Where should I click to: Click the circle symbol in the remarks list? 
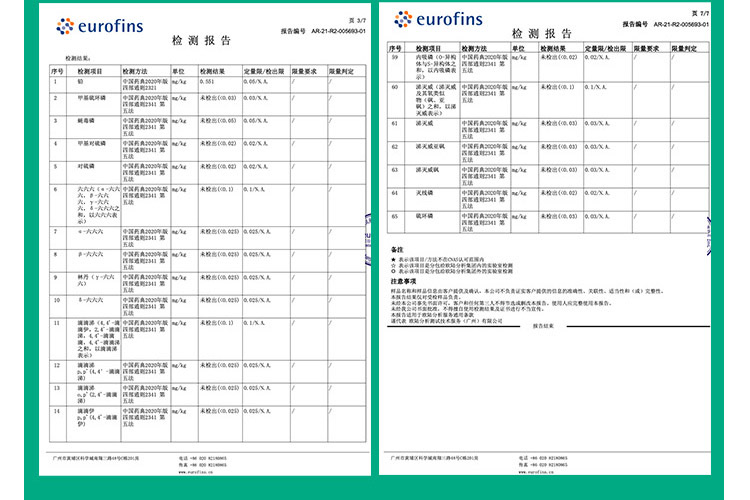pos(393,269)
